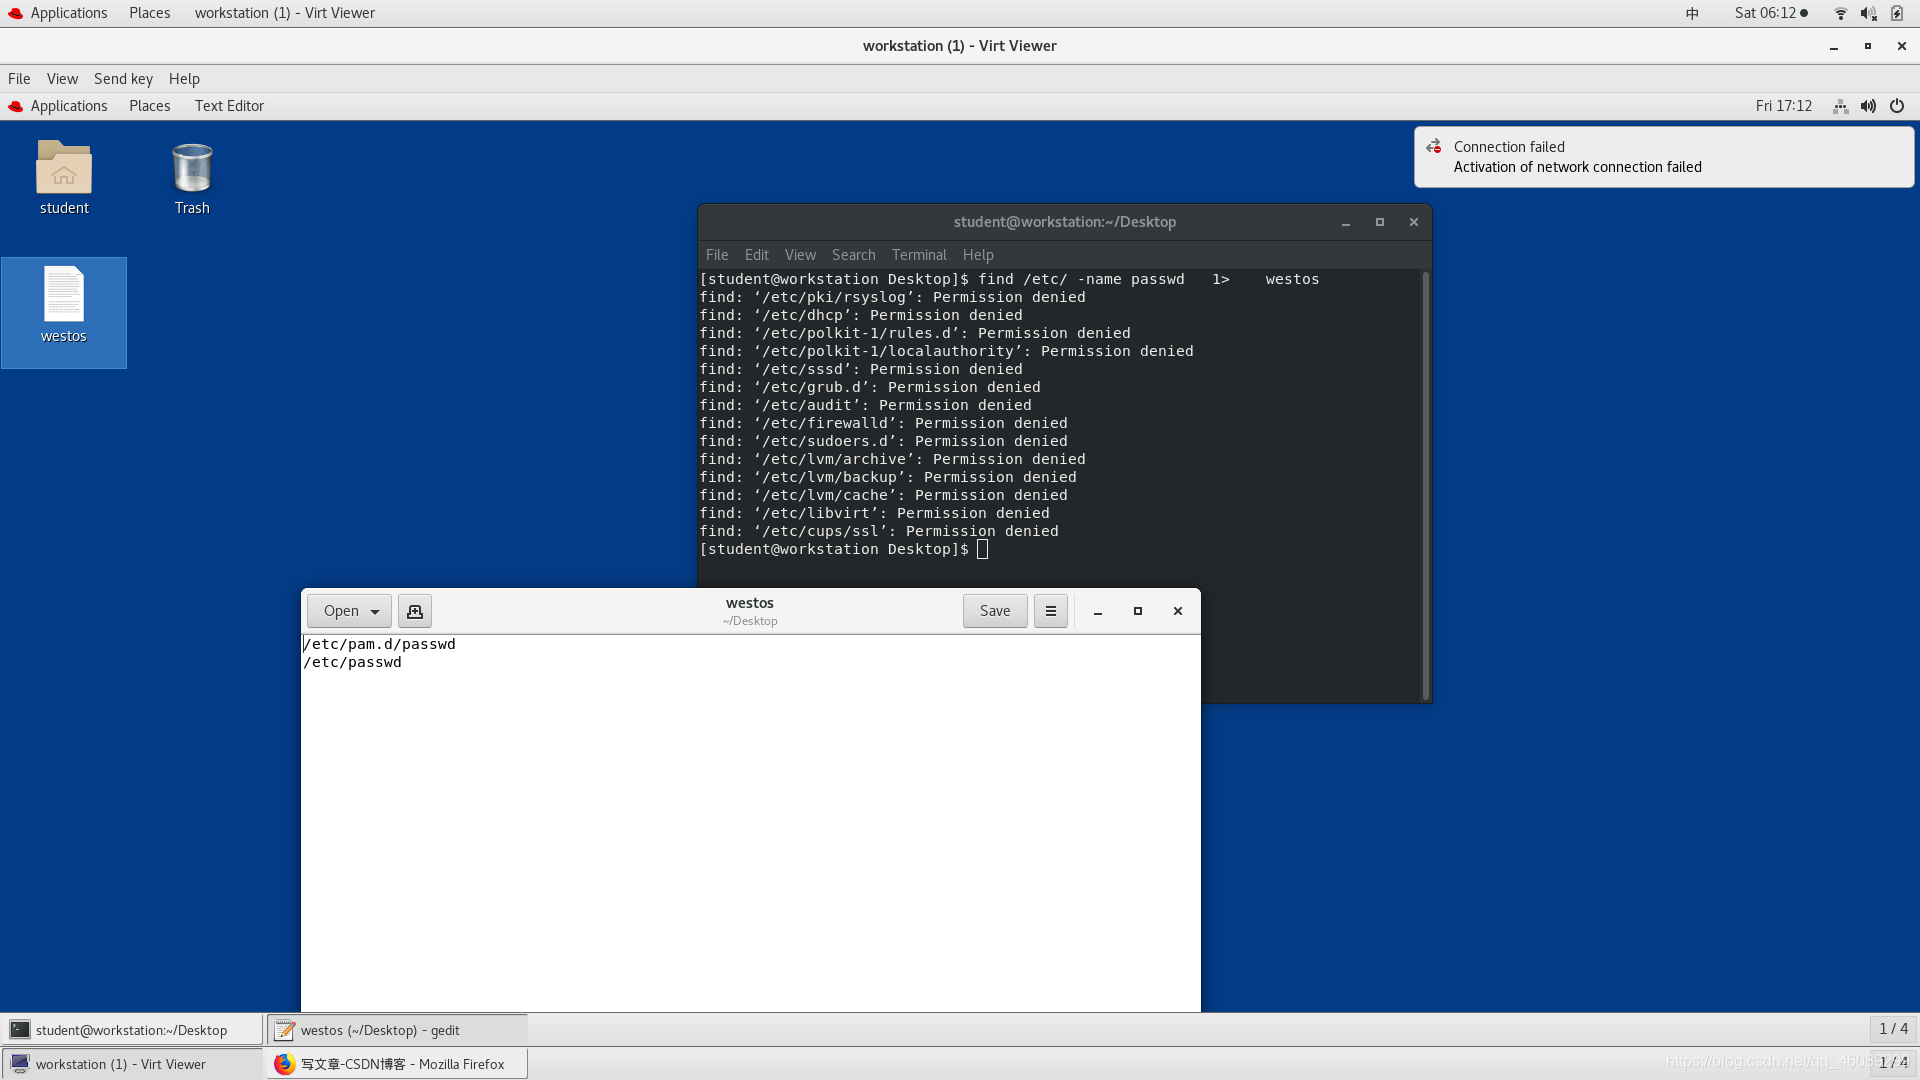1920x1080 pixels.
Task: Select the Terminal menu in terminal window
Action: point(919,253)
